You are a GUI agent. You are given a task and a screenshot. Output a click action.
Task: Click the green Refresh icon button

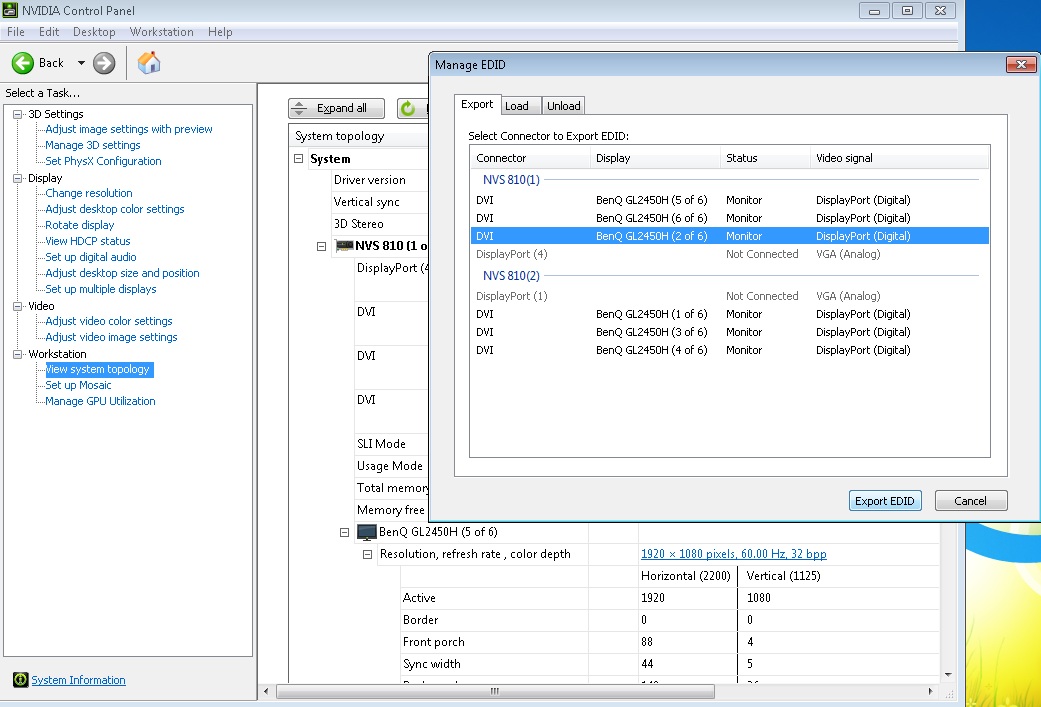(x=408, y=108)
